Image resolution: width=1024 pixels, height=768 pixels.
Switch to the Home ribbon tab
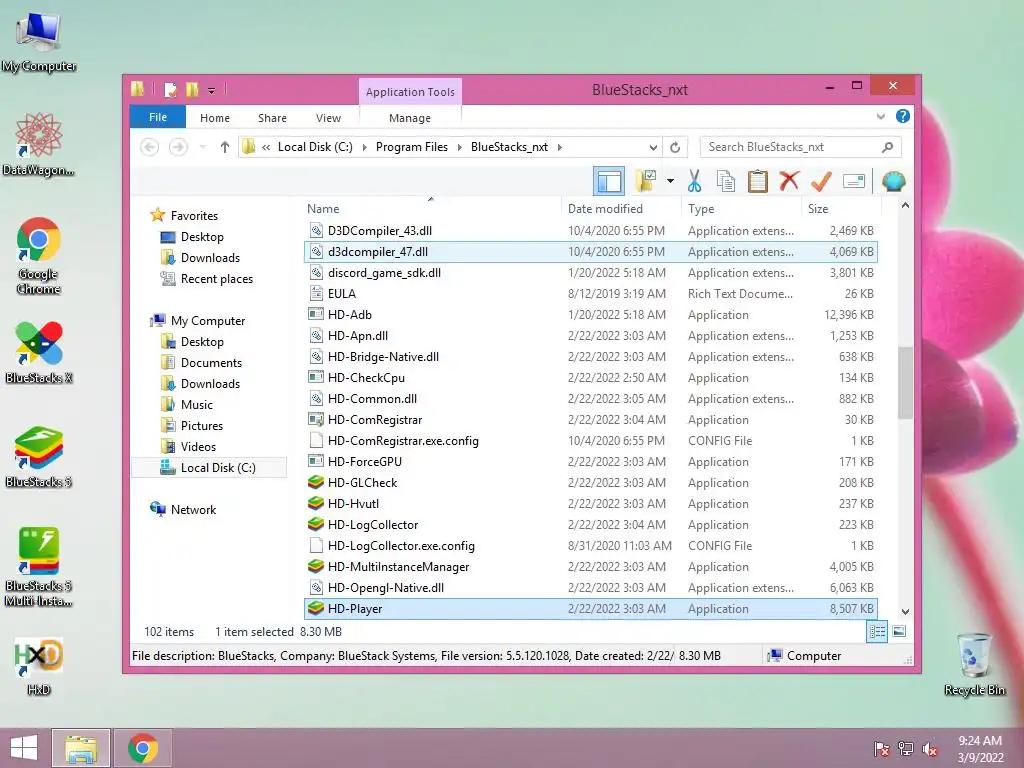215,118
